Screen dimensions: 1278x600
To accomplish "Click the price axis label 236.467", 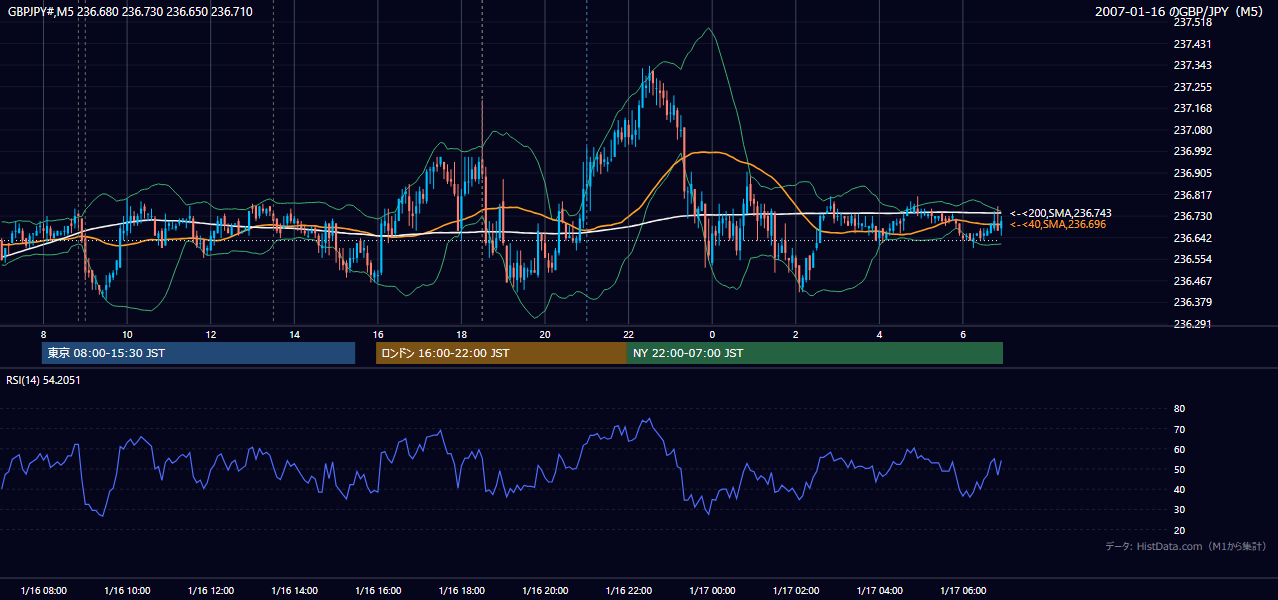I will point(1192,281).
